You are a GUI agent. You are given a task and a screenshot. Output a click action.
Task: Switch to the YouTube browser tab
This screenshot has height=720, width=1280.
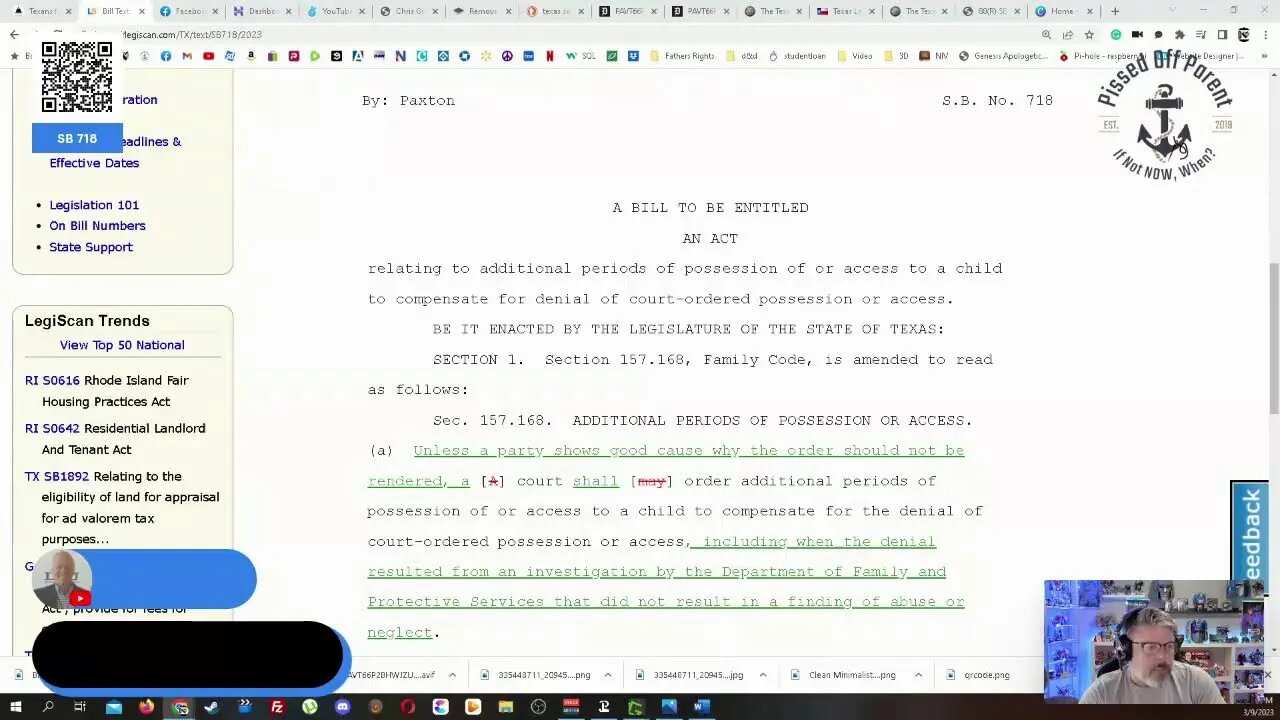click(x=336, y=11)
